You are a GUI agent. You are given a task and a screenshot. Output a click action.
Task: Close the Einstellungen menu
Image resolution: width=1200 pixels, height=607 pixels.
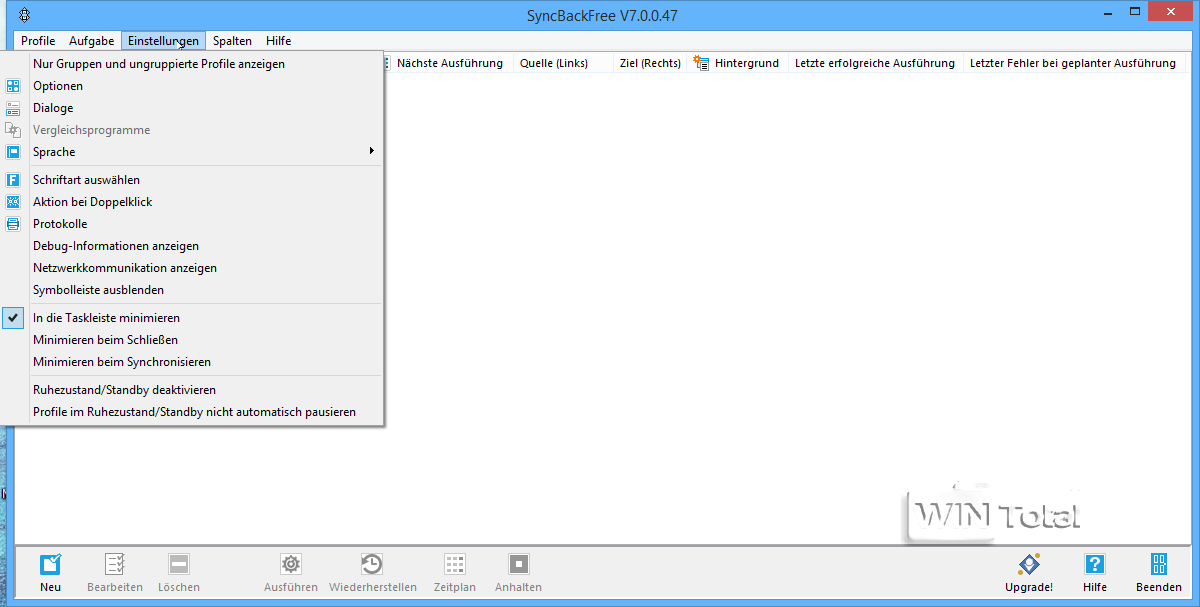coord(163,41)
